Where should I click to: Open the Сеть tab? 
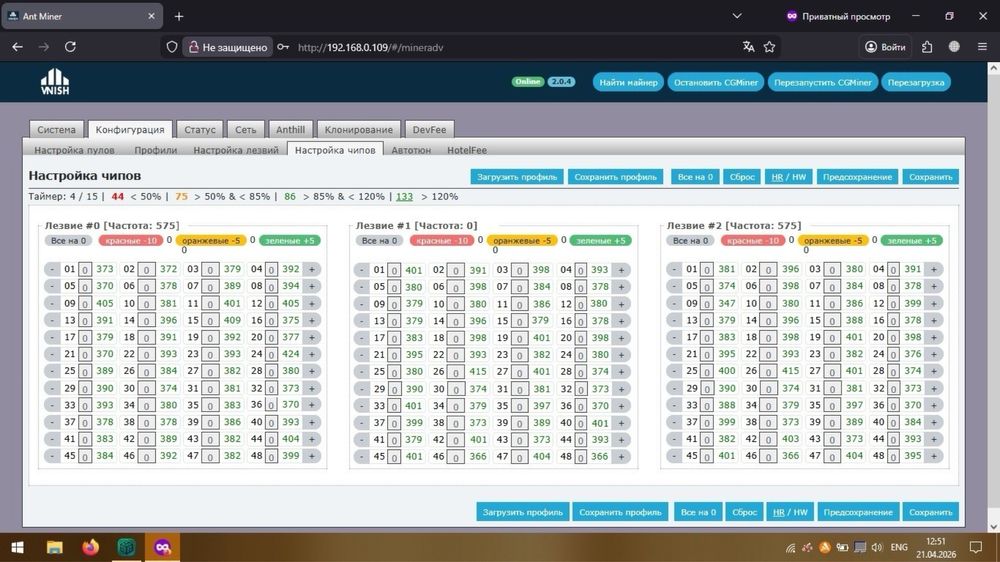246,129
